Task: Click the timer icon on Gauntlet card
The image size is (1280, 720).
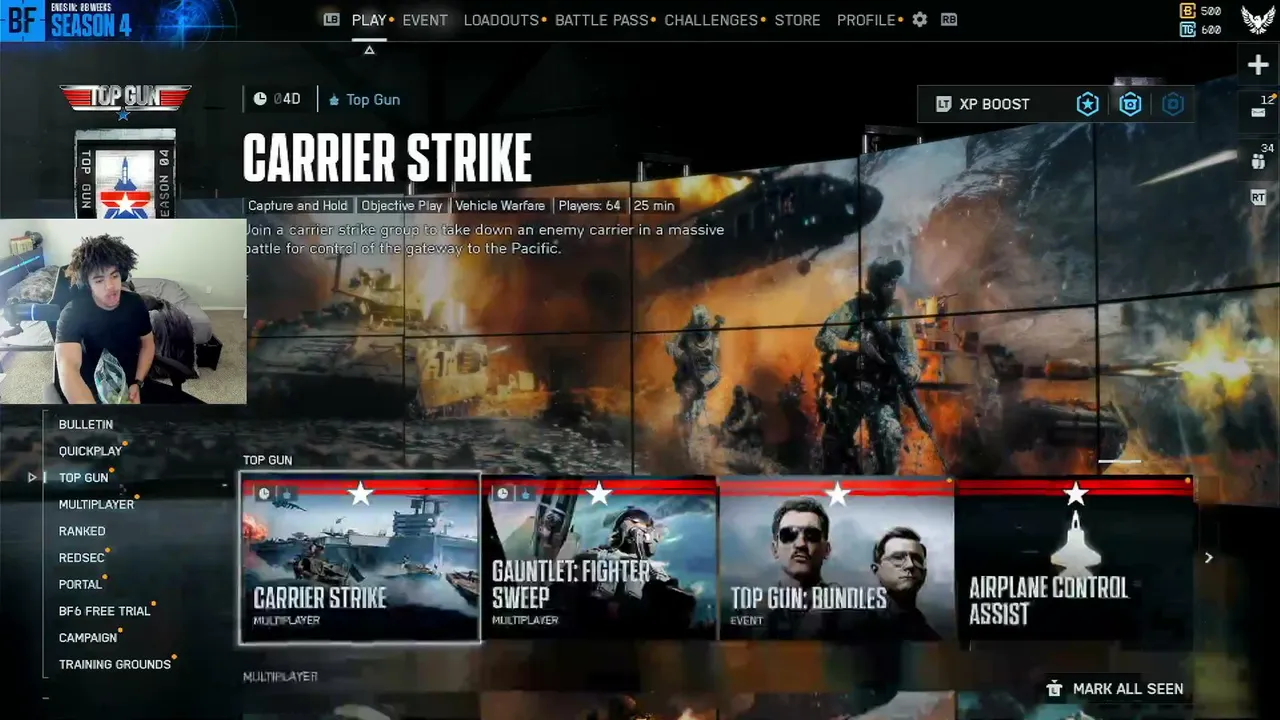Action: [503, 493]
